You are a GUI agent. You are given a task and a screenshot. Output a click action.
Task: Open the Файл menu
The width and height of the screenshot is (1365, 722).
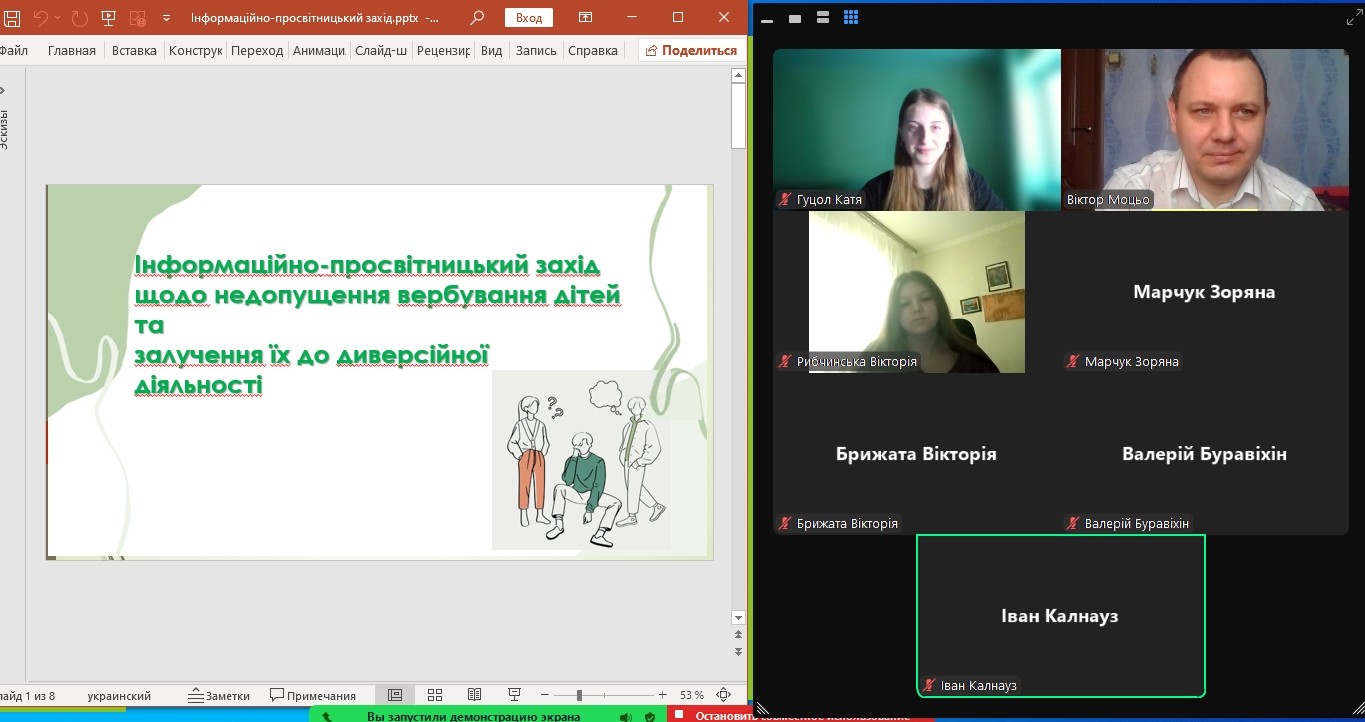click(x=13, y=50)
